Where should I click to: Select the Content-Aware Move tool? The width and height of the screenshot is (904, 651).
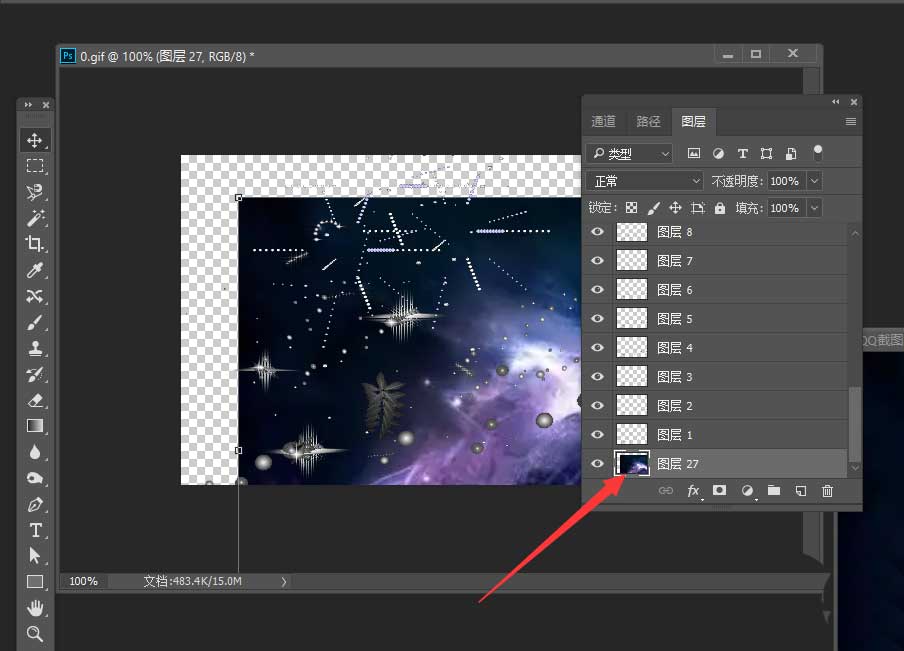click(35, 296)
